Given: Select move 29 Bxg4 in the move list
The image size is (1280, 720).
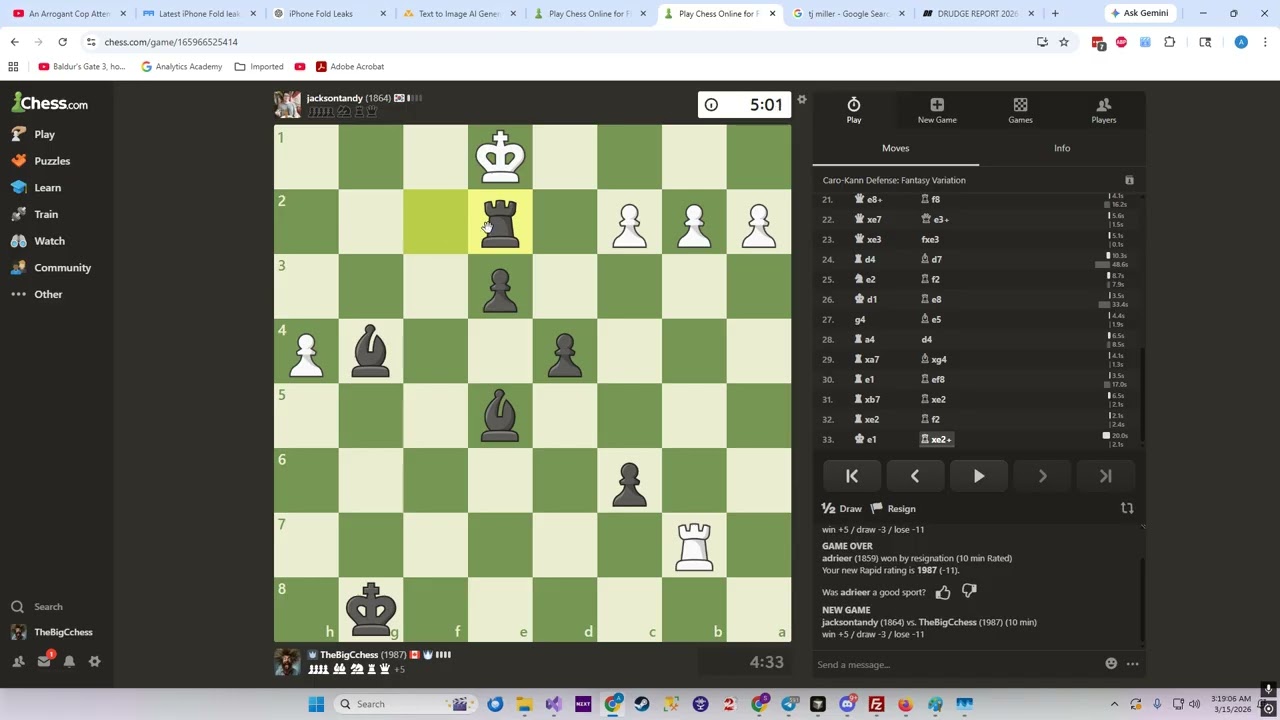Looking at the screenshot, I should (933, 360).
